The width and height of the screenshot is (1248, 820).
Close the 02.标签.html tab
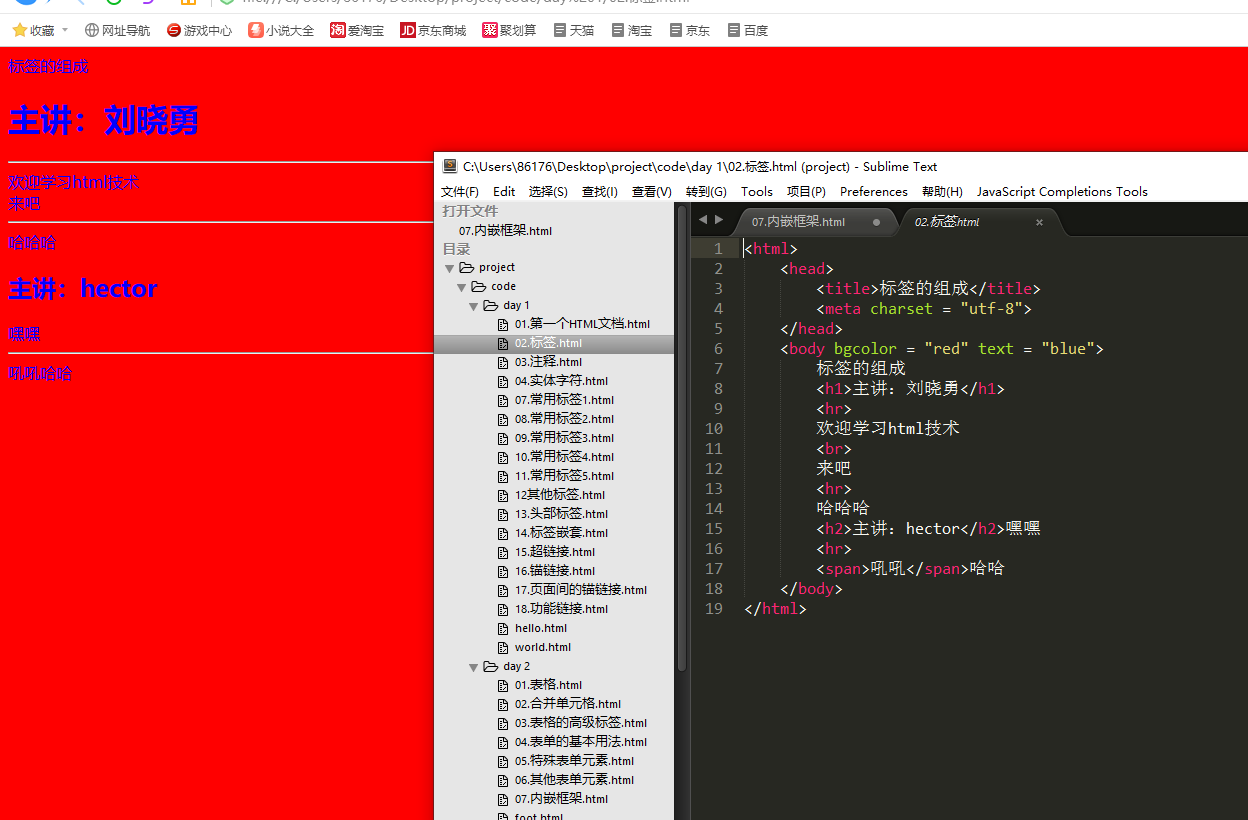pos(1039,222)
